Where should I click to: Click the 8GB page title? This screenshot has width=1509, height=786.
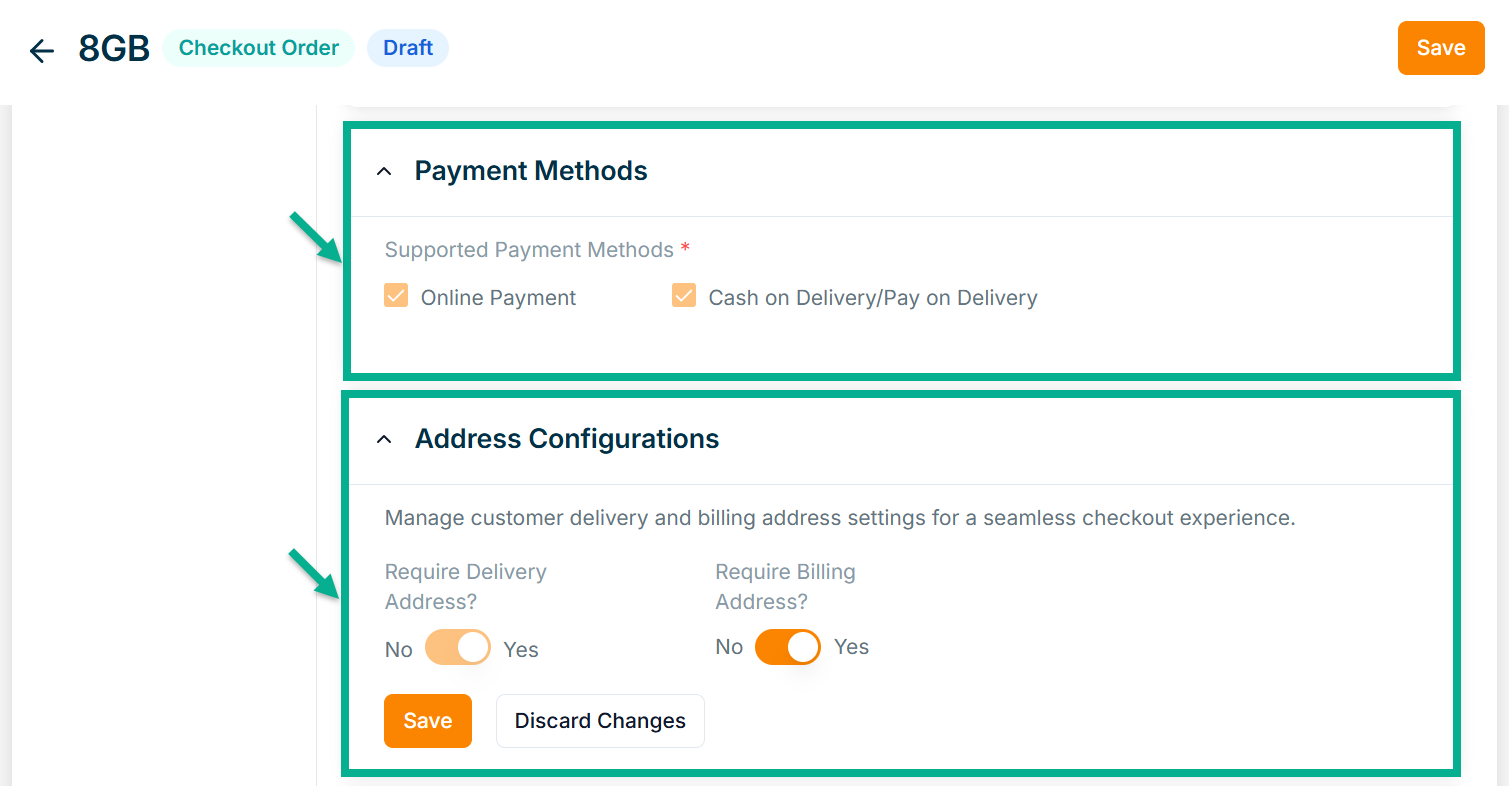click(114, 49)
